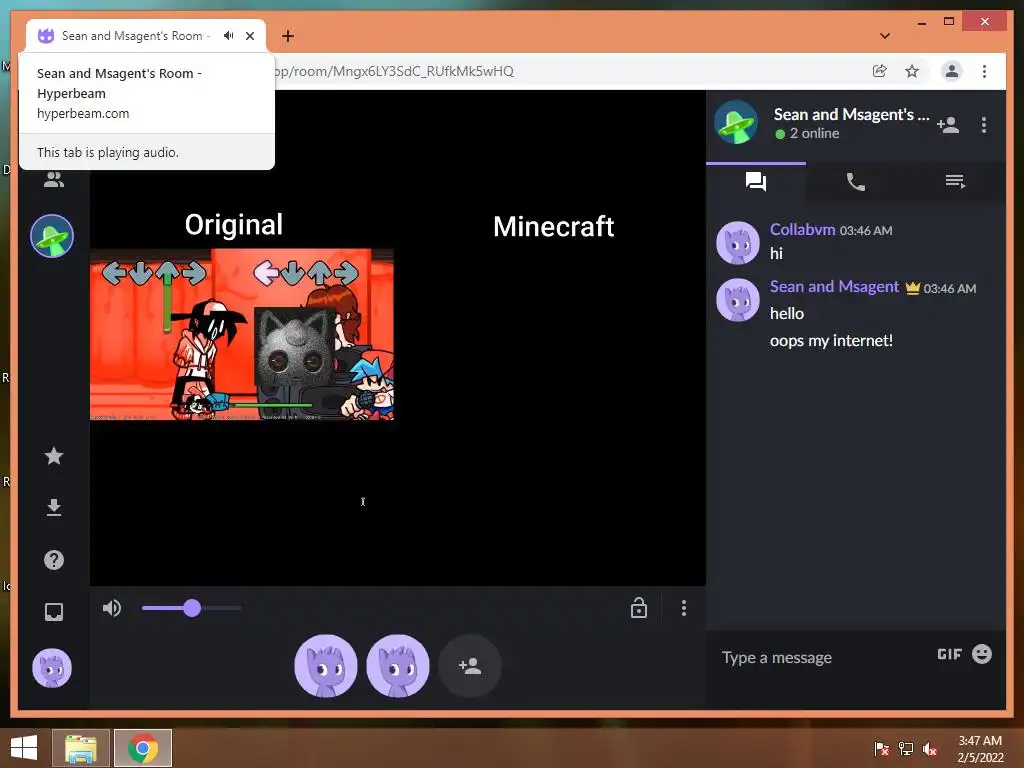Open the inbox tray icon in sidebar
The width and height of the screenshot is (1024, 768).
click(x=54, y=612)
